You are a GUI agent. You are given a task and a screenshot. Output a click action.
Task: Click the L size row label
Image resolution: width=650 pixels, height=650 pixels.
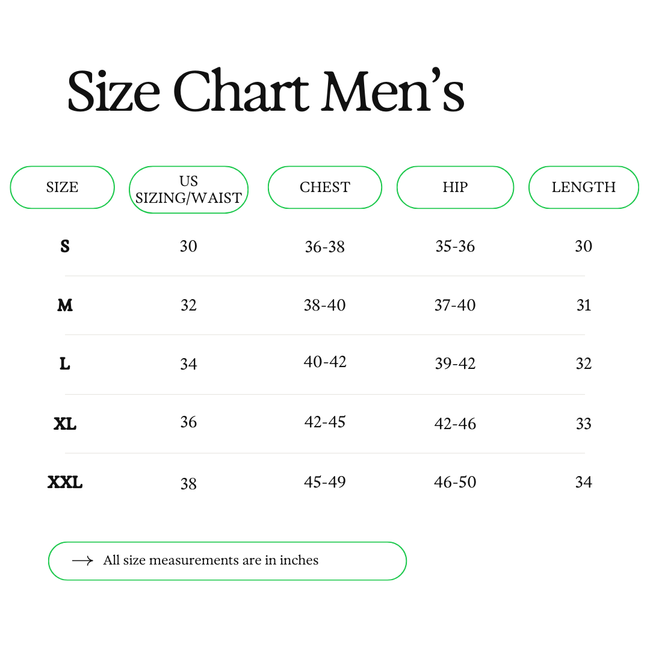pyautogui.click(x=65, y=364)
